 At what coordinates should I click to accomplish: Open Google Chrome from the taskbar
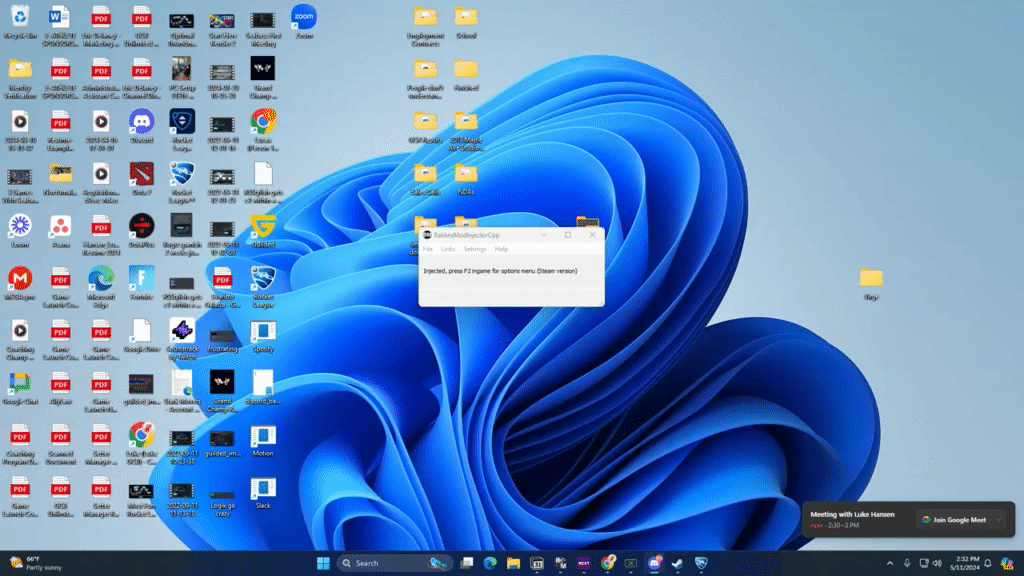click(x=608, y=563)
